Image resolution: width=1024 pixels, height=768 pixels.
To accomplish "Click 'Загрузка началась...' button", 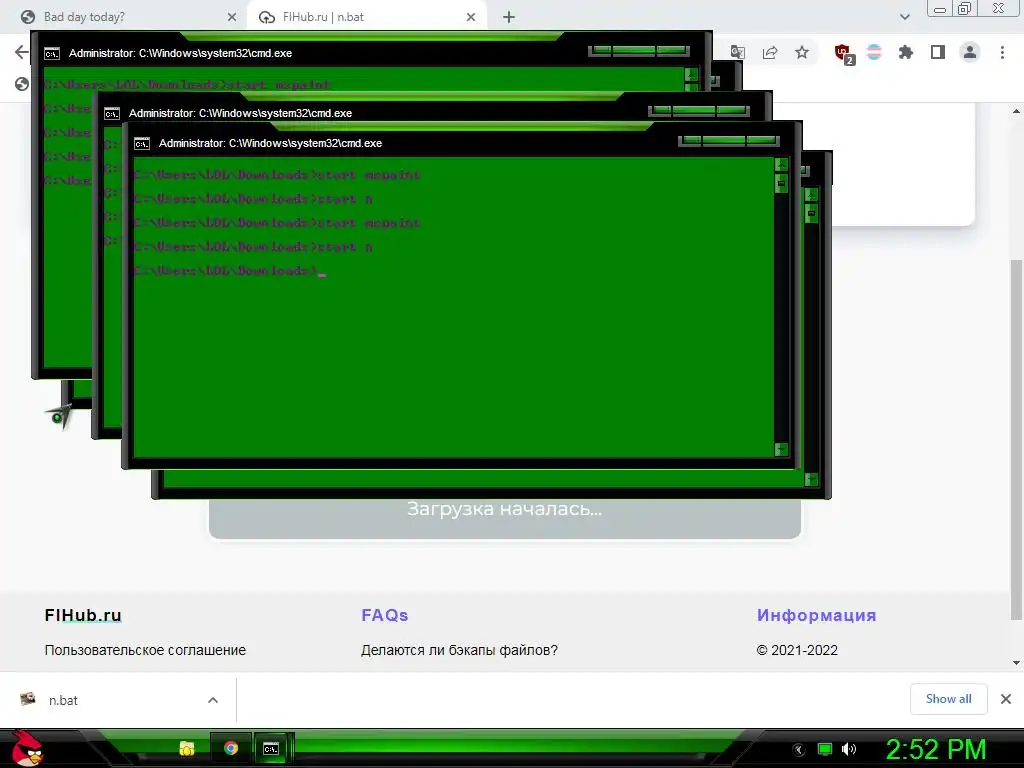I will click(x=505, y=520).
